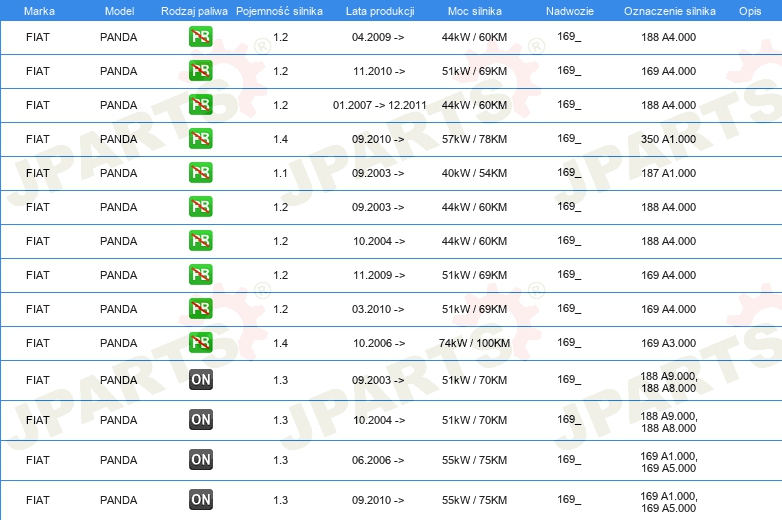Click the Rodzaj paliwa column header

tap(194, 11)
